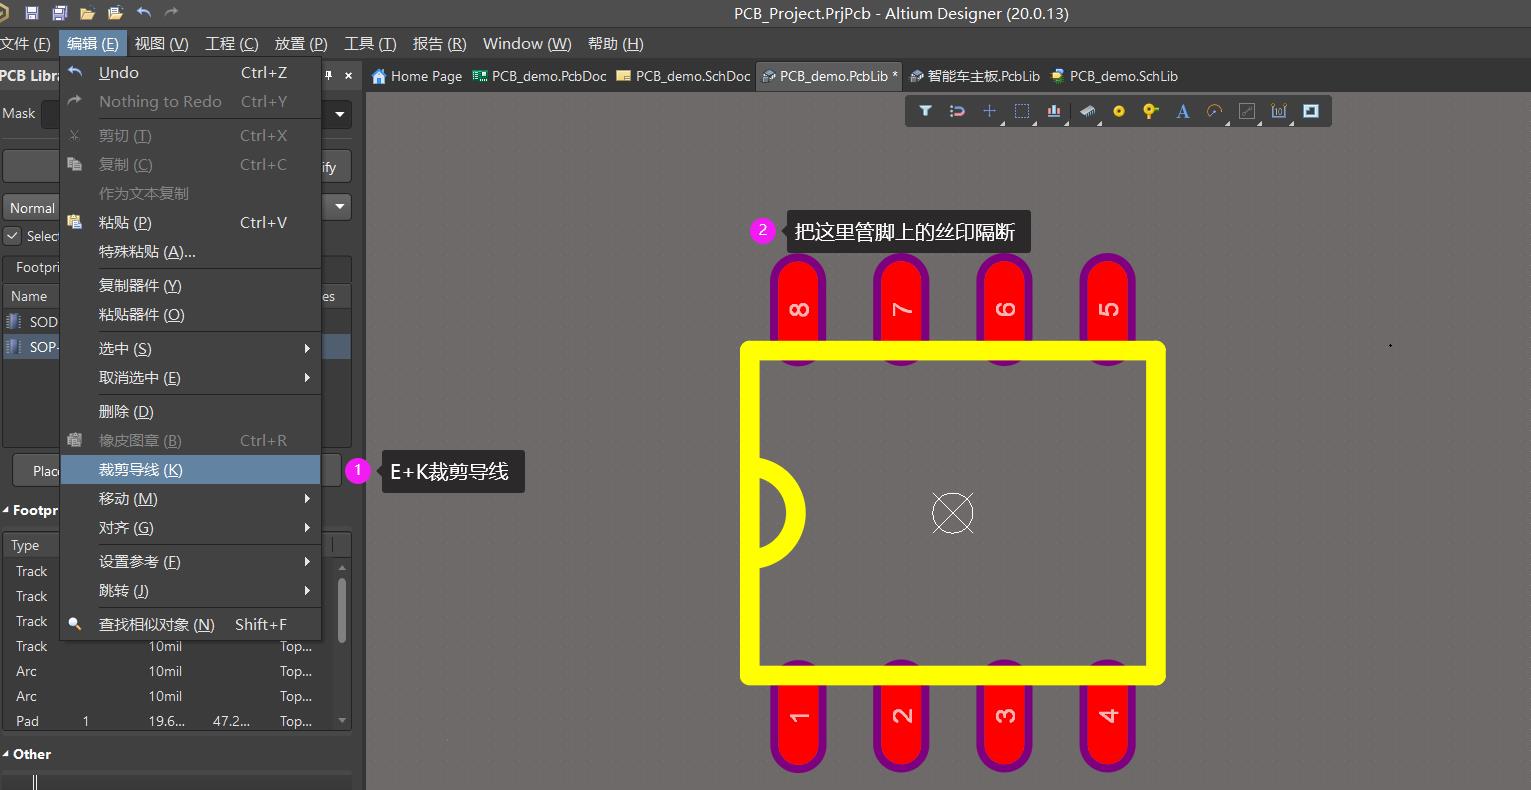Select the Place Via tool
This screenshot has height=790, width=1531.
point(1150,111)
